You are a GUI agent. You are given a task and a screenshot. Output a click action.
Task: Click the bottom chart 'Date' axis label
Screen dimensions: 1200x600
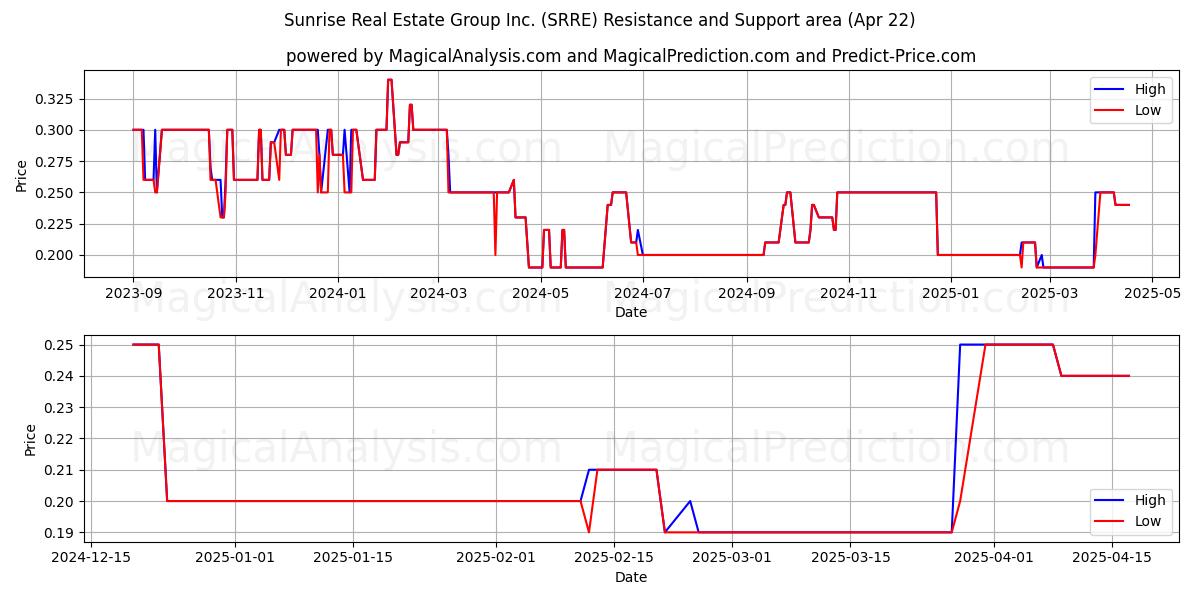[x=631, y=577]
